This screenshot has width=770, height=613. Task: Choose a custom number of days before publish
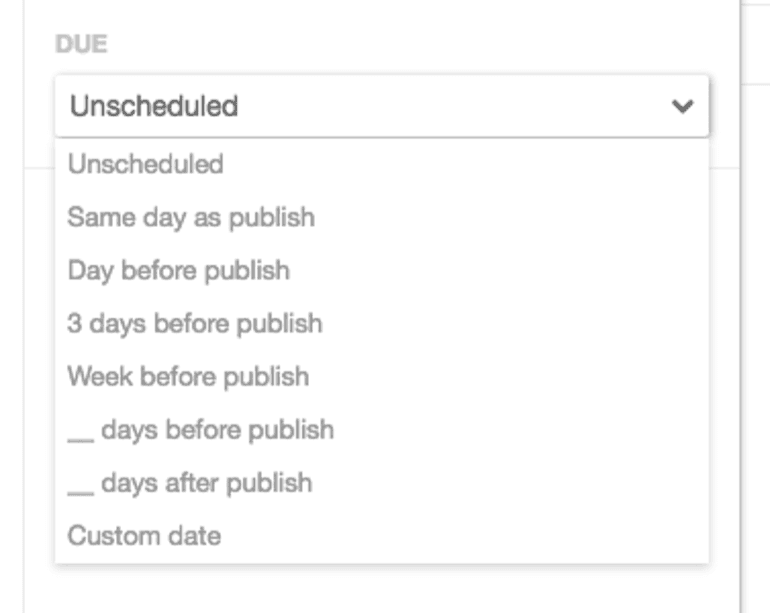200,429
